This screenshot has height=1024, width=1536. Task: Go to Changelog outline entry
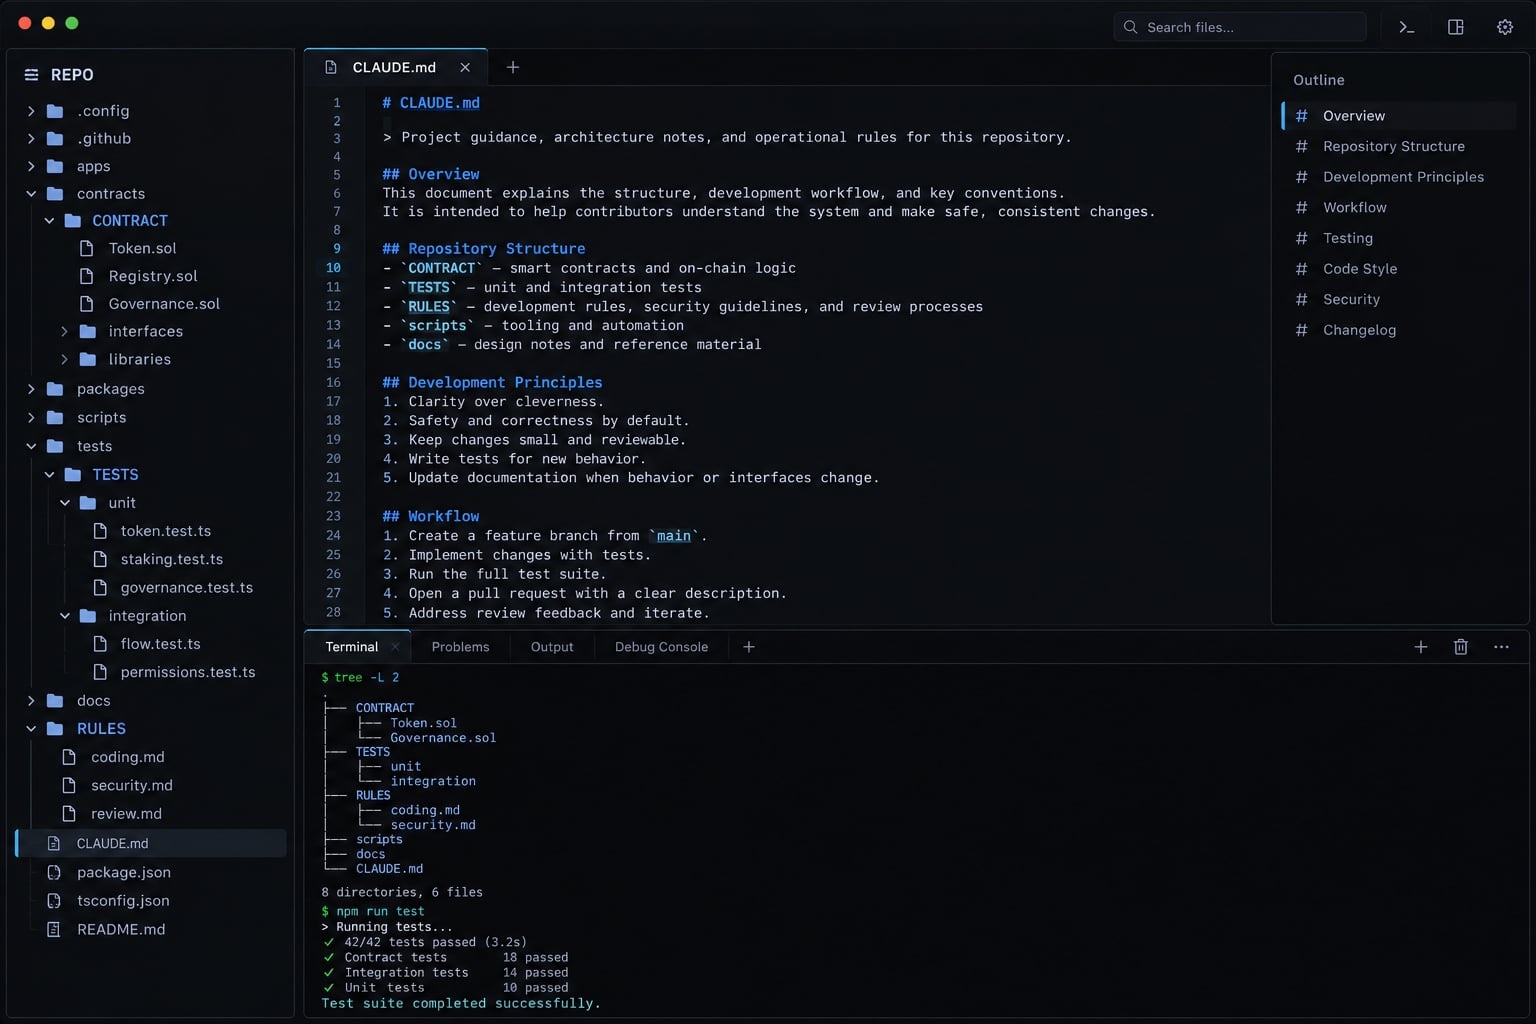(1359, 330)
